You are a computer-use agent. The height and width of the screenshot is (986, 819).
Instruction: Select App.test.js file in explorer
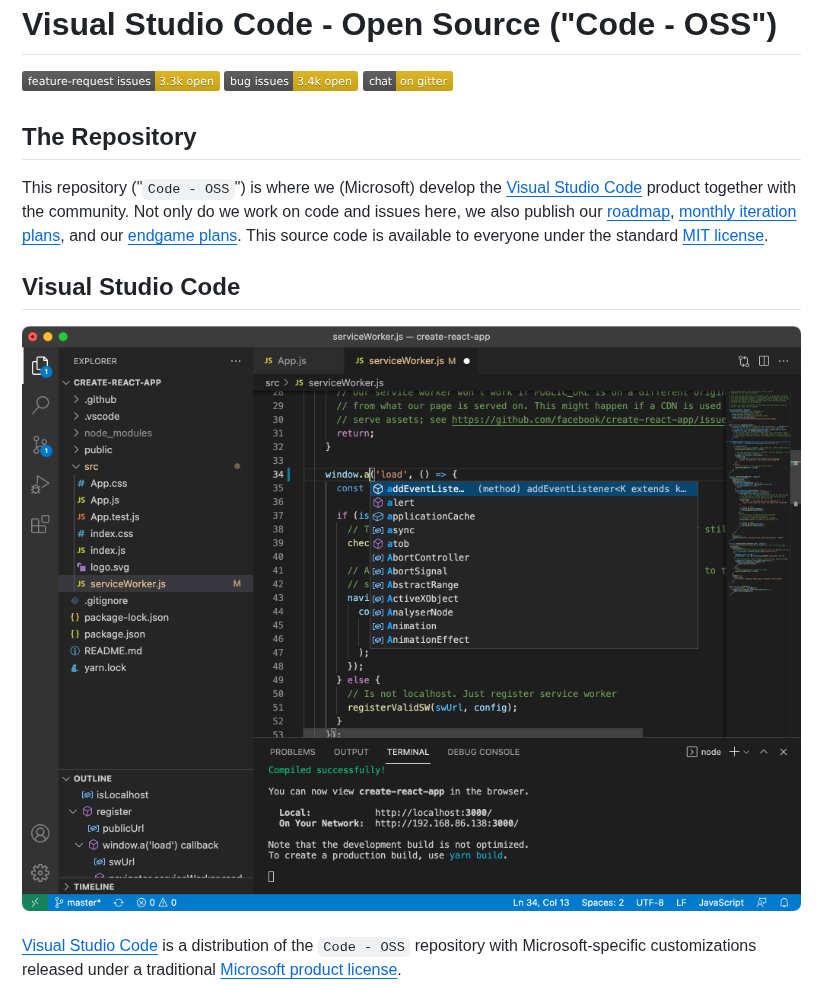coord(156,517)
